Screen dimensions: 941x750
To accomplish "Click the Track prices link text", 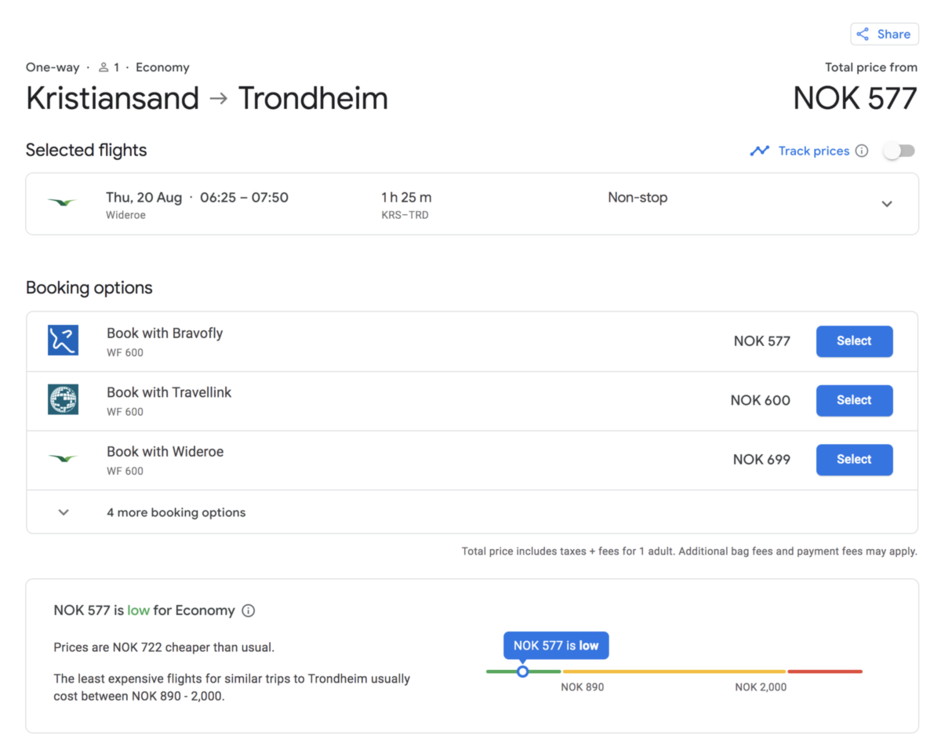I will pos(813,151).
